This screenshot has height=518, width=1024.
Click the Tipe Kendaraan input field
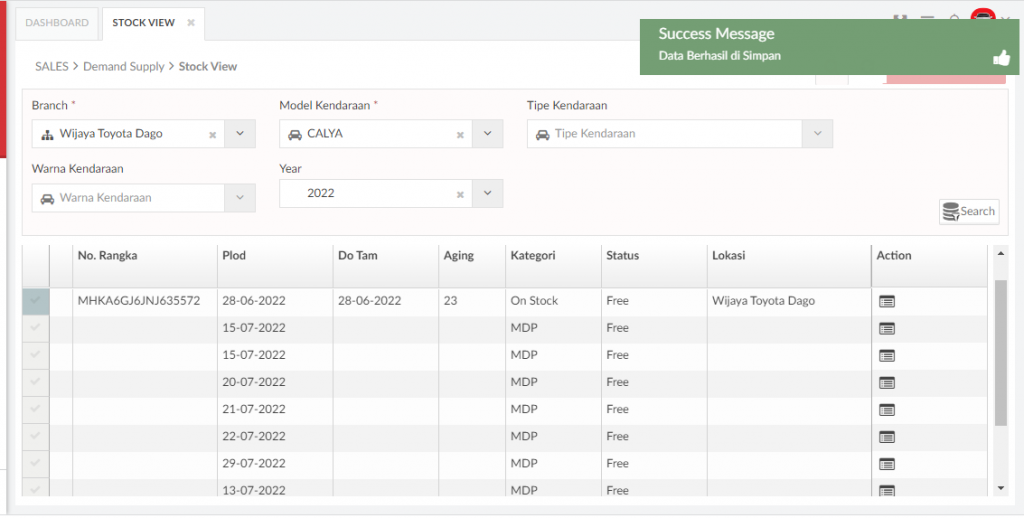665,133
